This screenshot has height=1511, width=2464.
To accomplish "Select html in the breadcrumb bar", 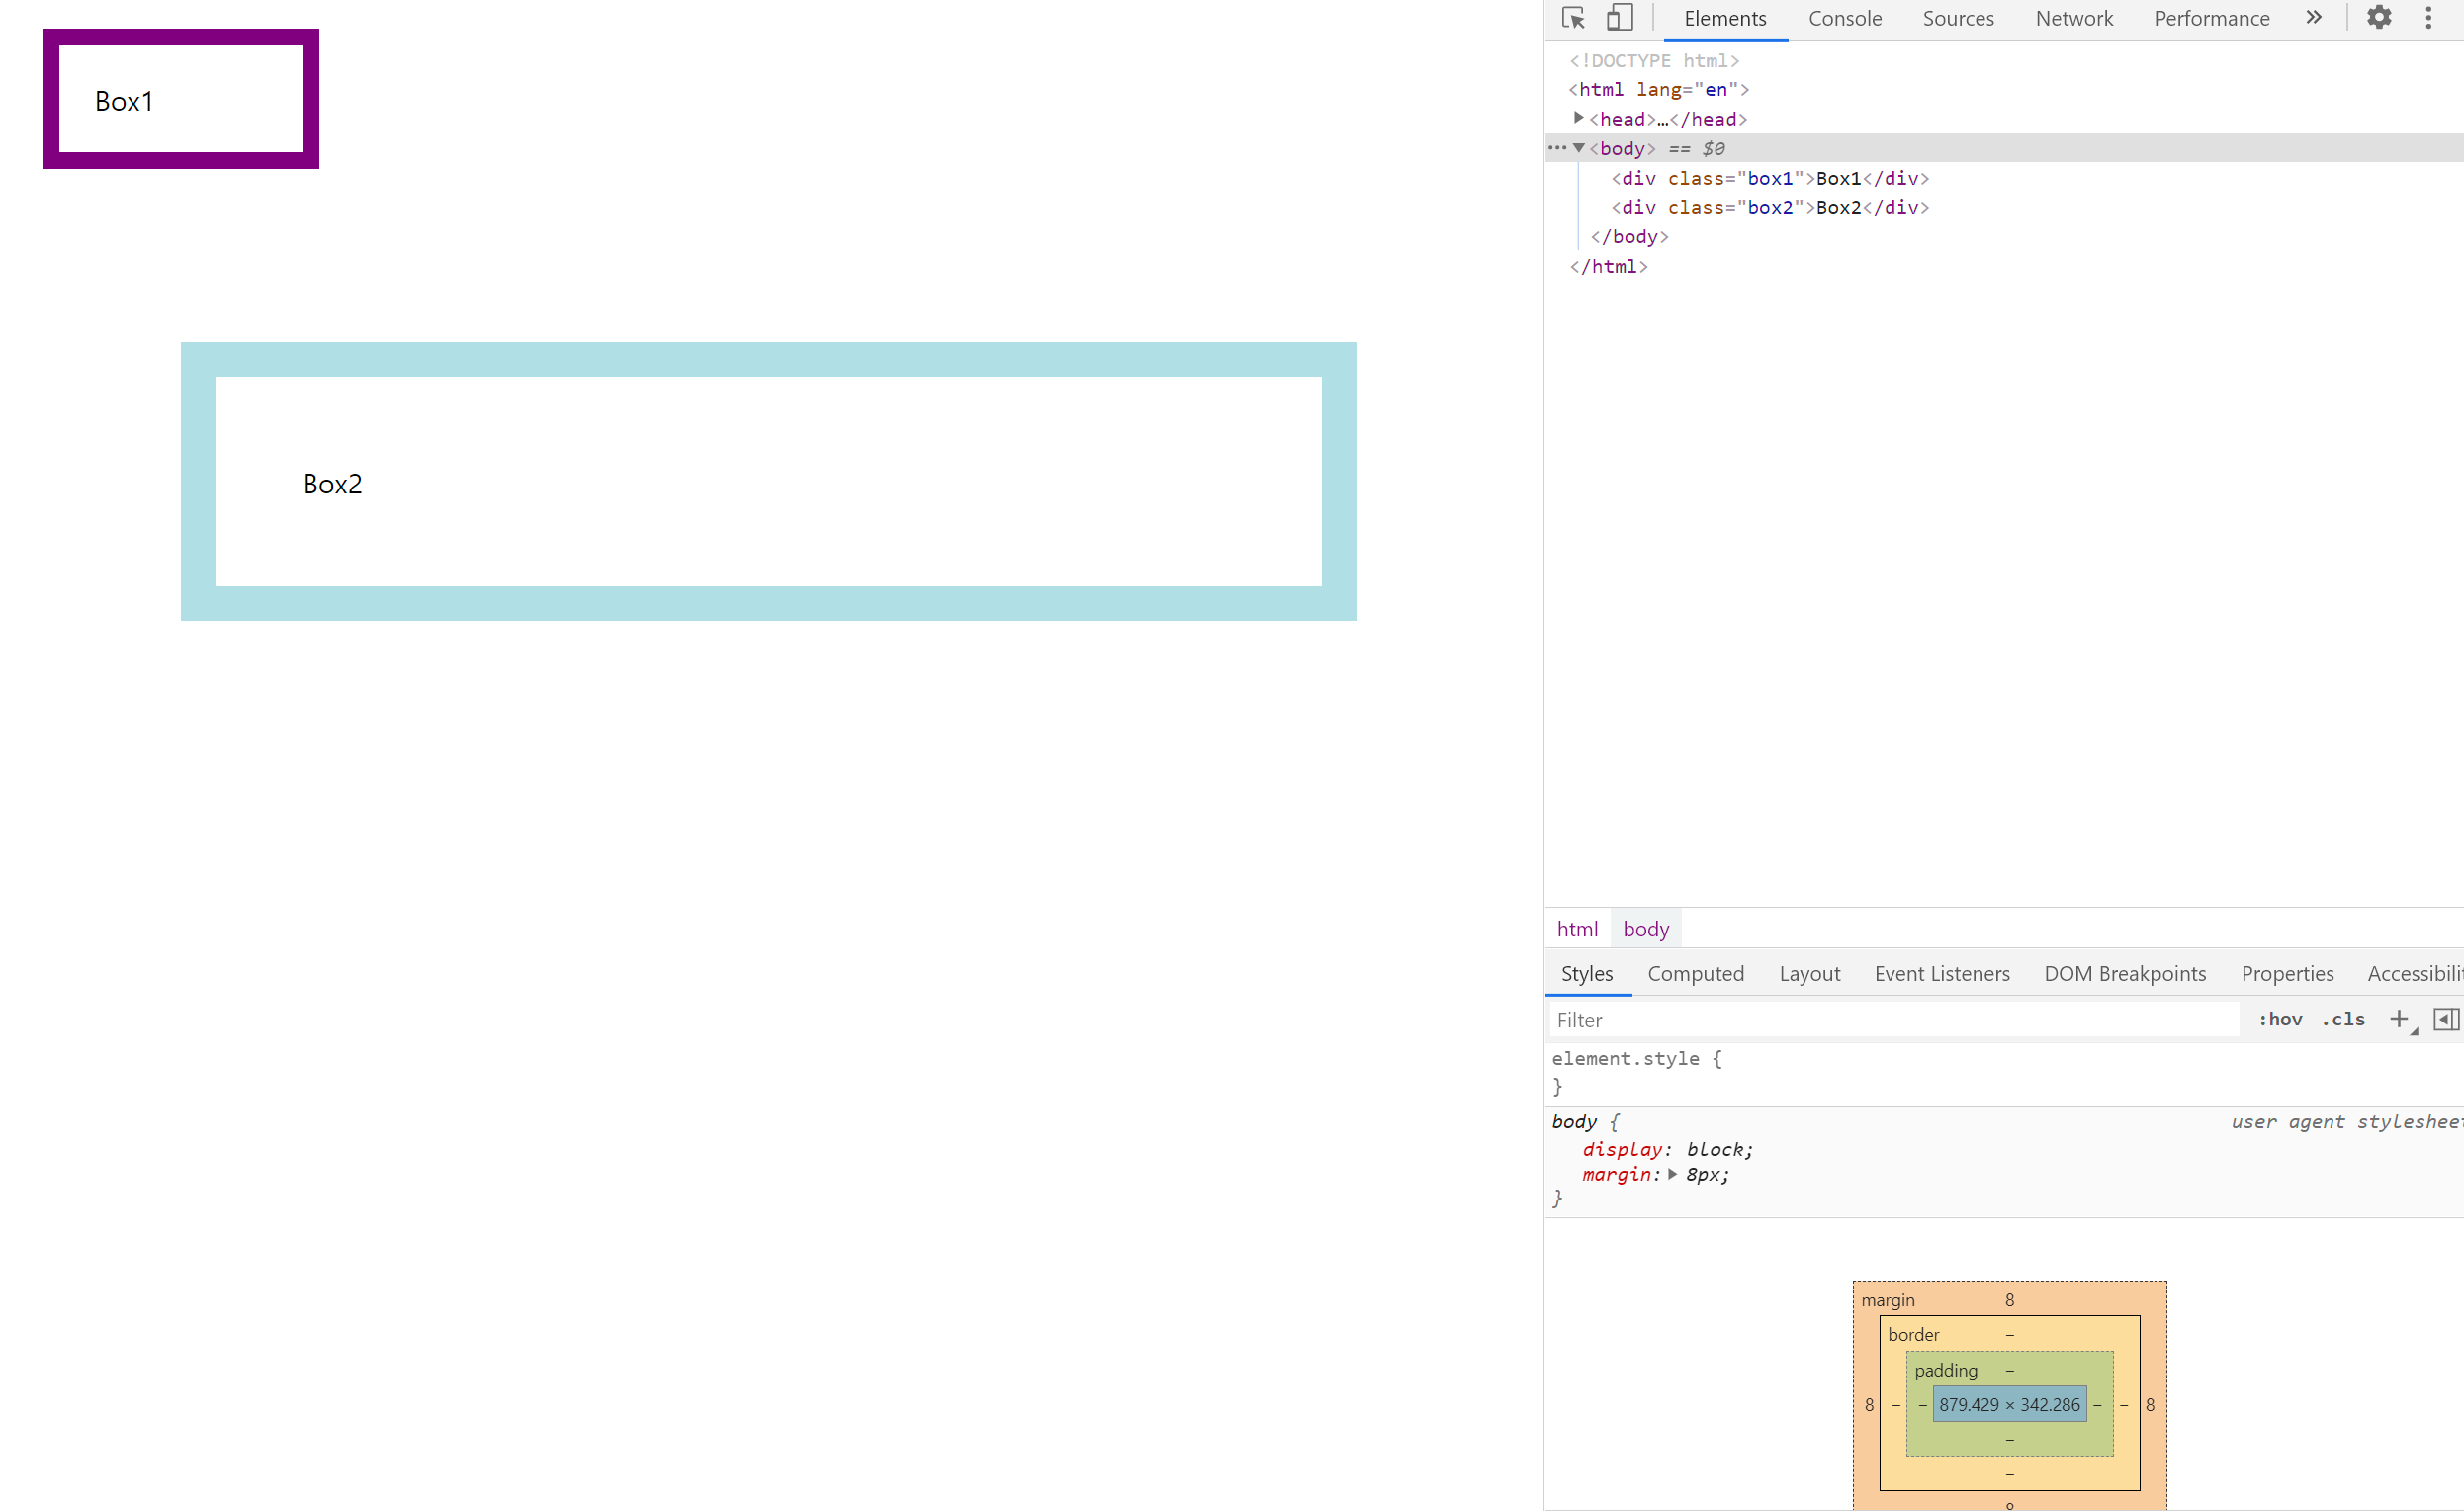I will coord(1577,929).
